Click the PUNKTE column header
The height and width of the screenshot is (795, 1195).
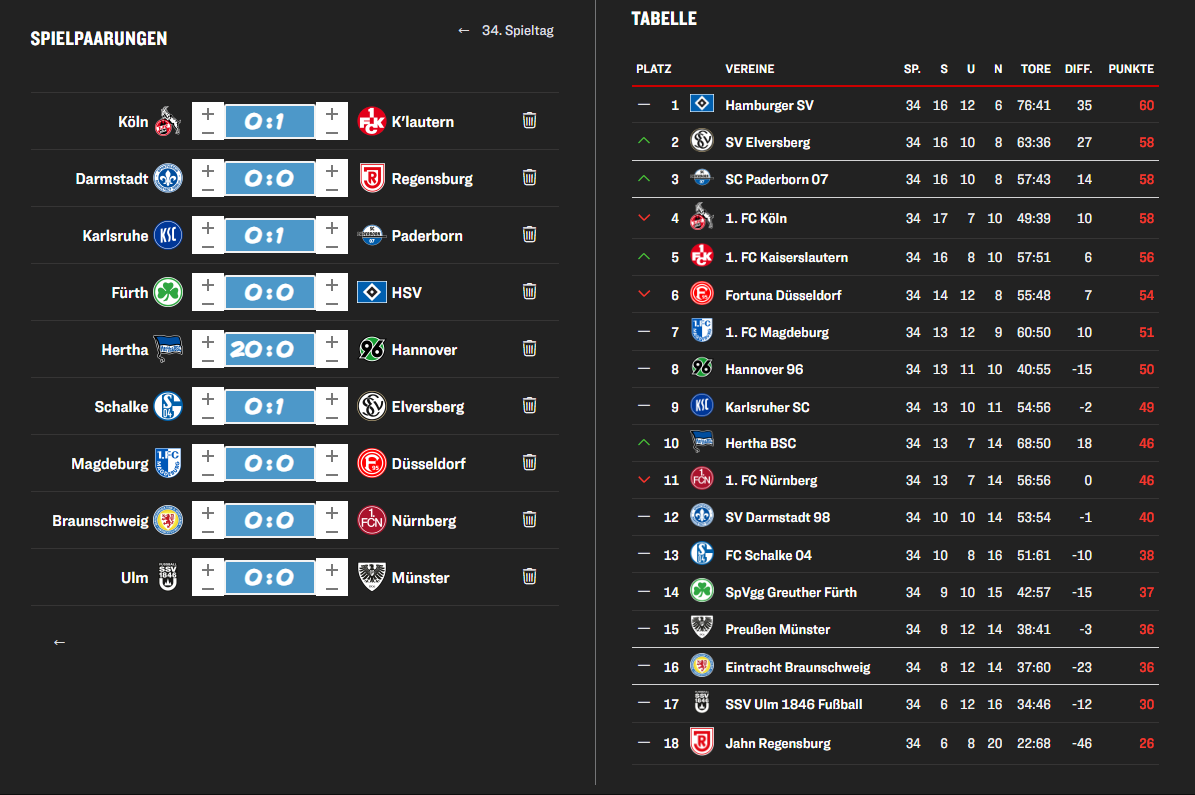pyautogui.click(x=1130, y=69)
